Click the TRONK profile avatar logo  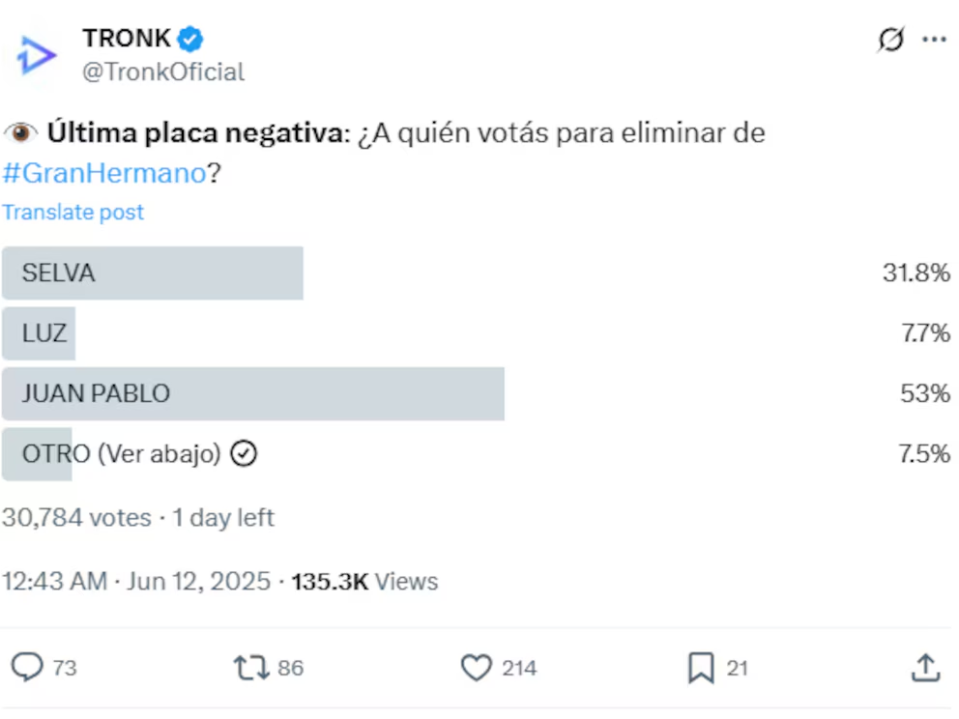(x=37, y=54)
